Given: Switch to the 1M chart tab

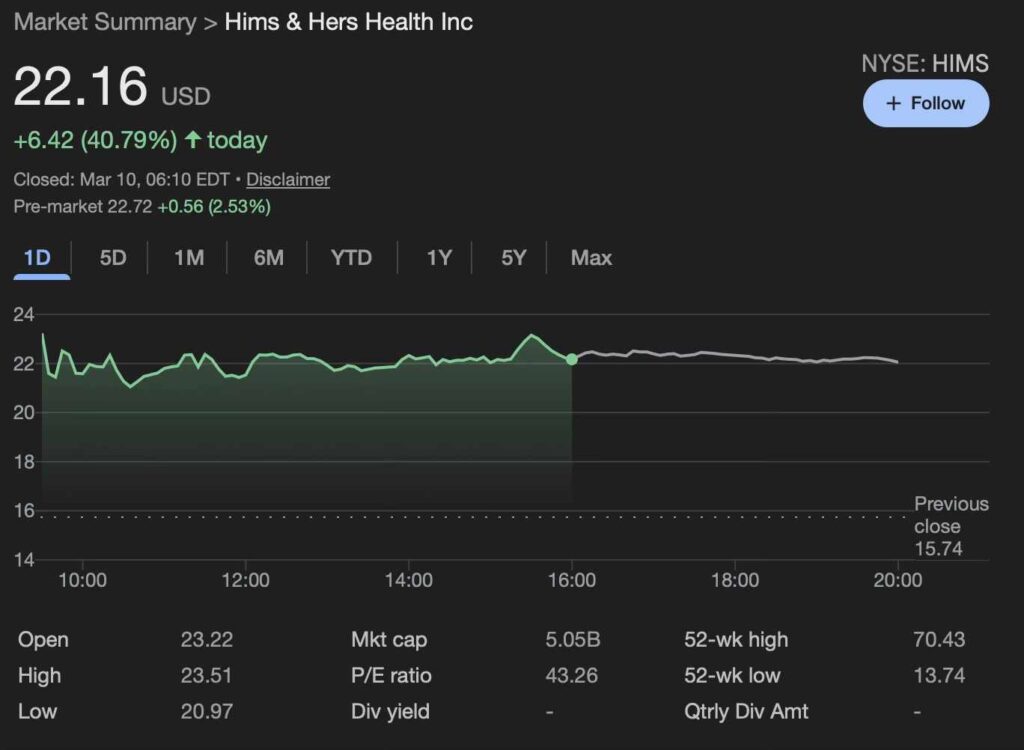Looking at the screenshot, I should [189, 258].
